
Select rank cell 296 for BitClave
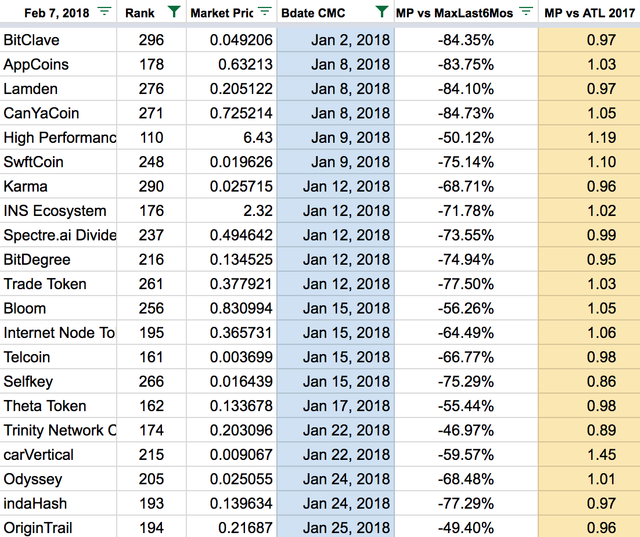pos(151,40)
